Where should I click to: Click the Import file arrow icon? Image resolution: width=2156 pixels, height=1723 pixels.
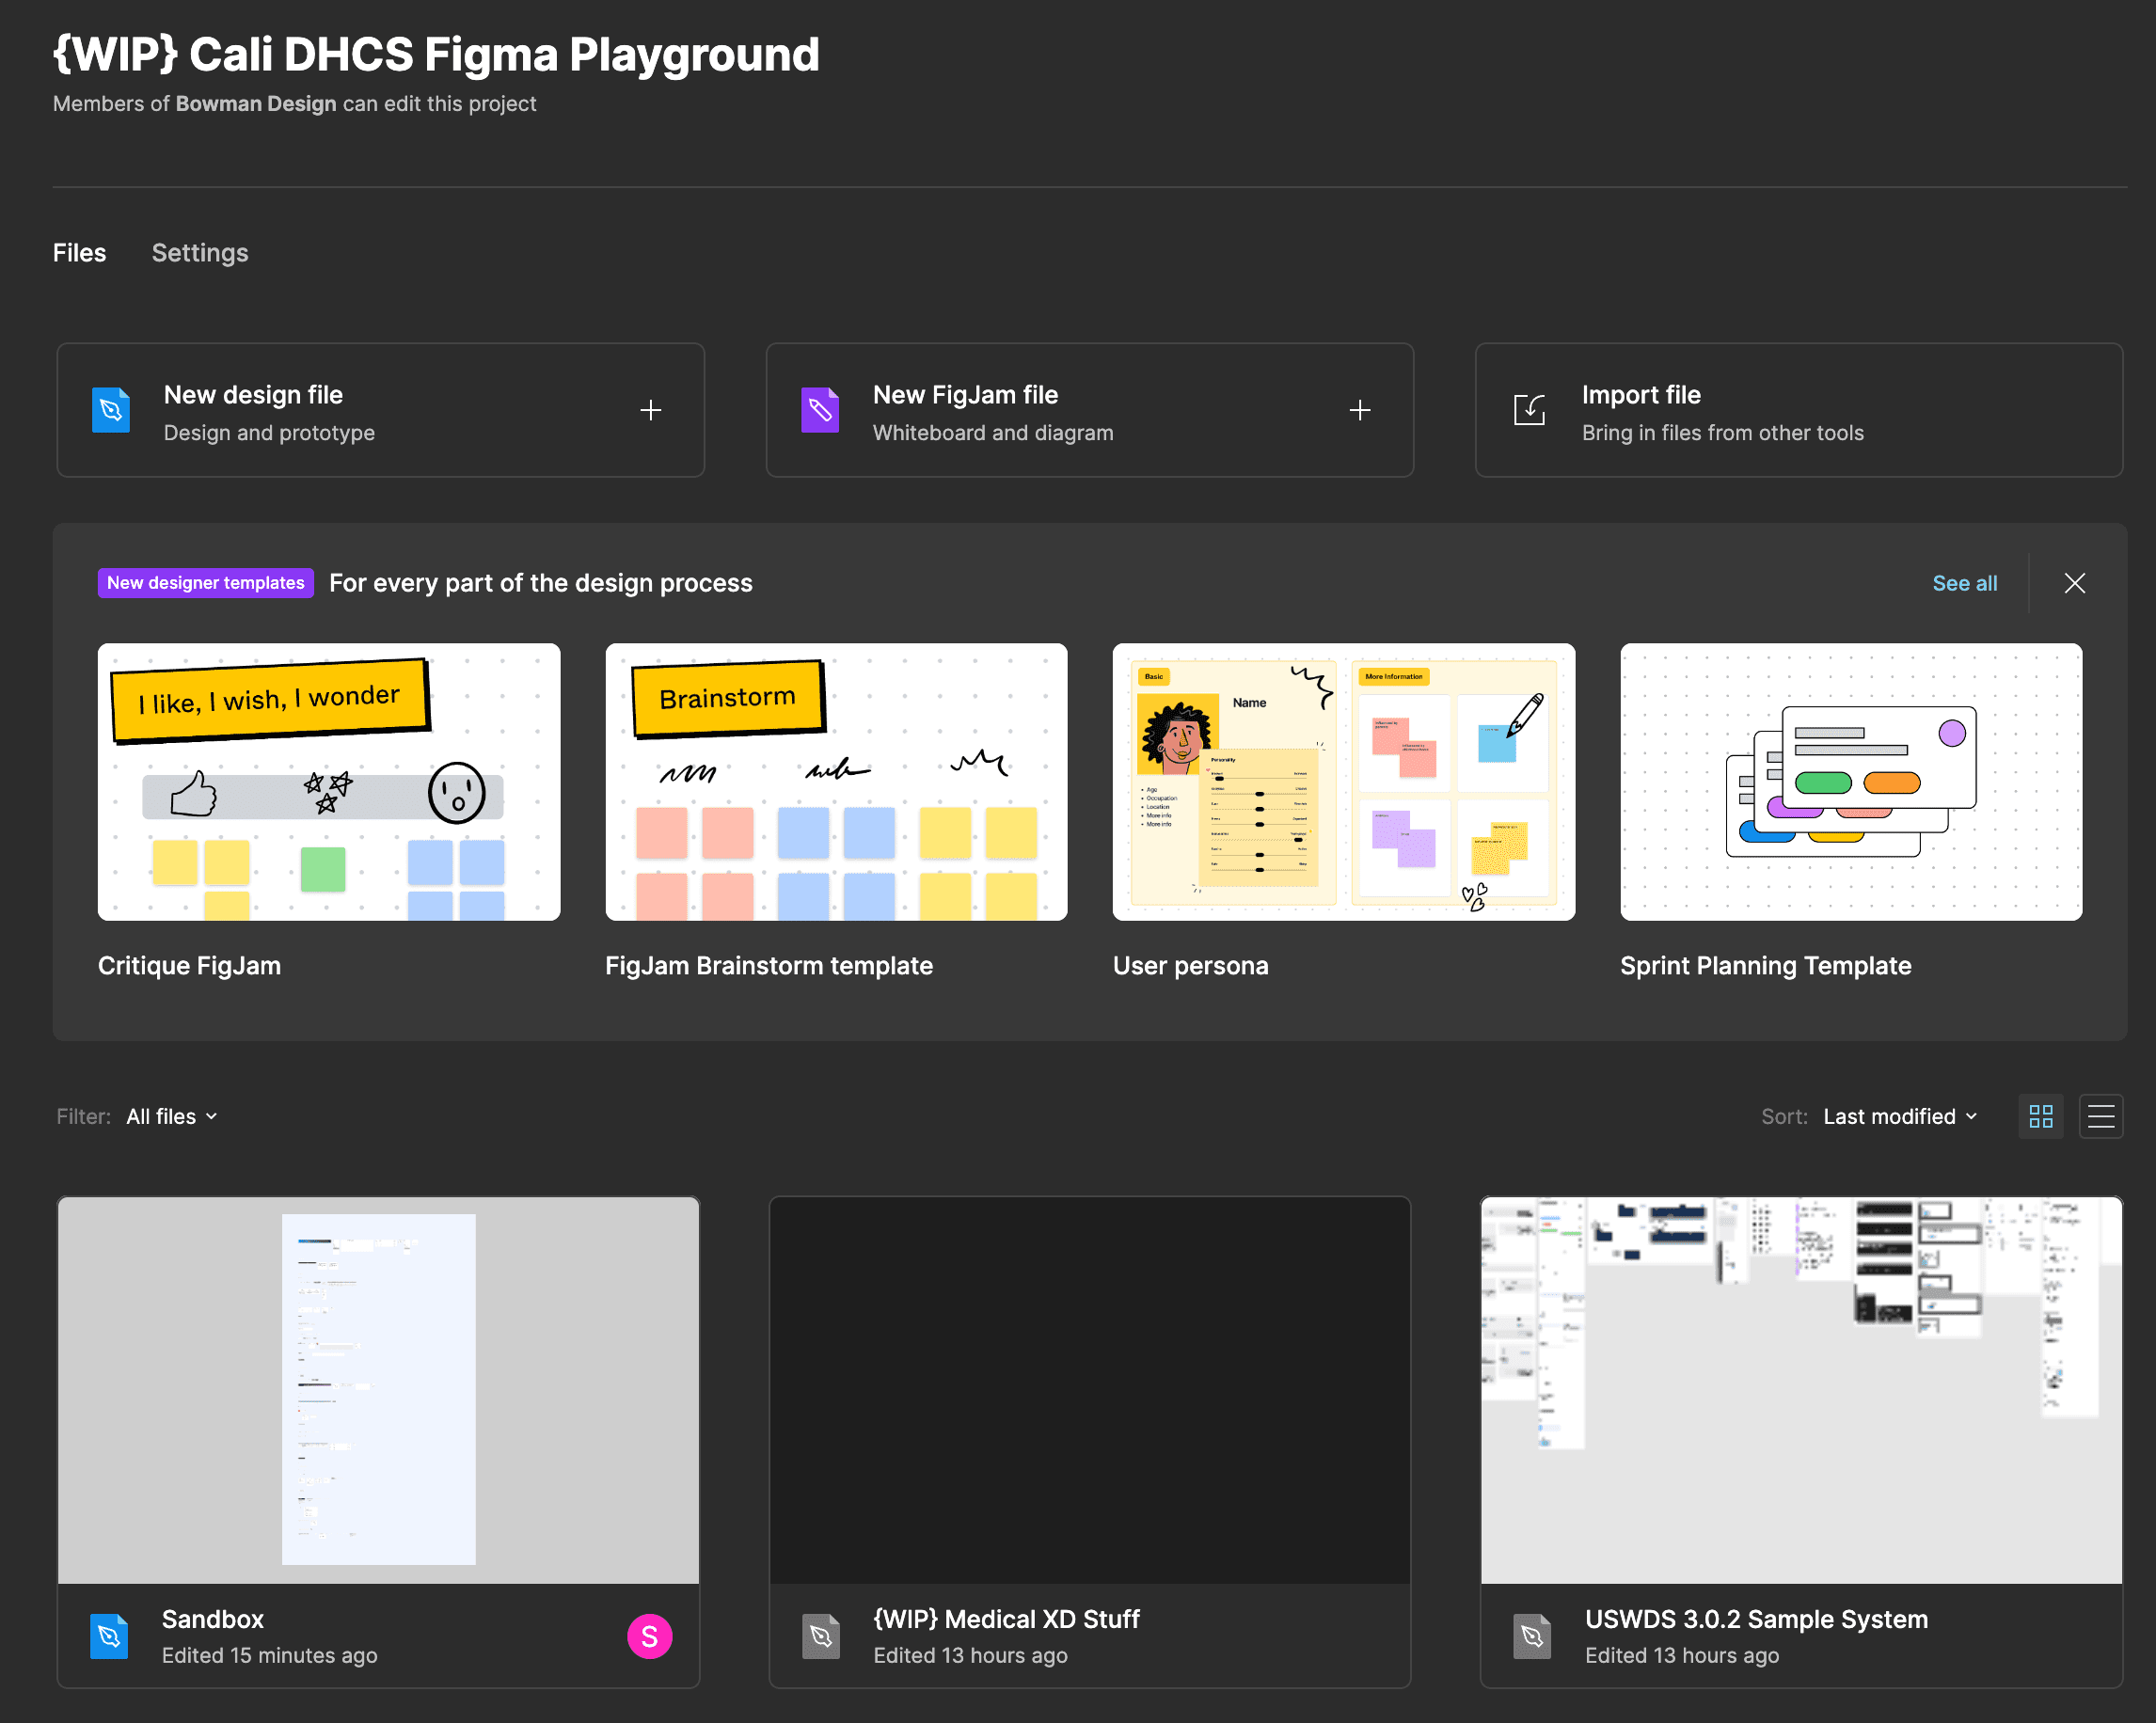pos(1529,410)
